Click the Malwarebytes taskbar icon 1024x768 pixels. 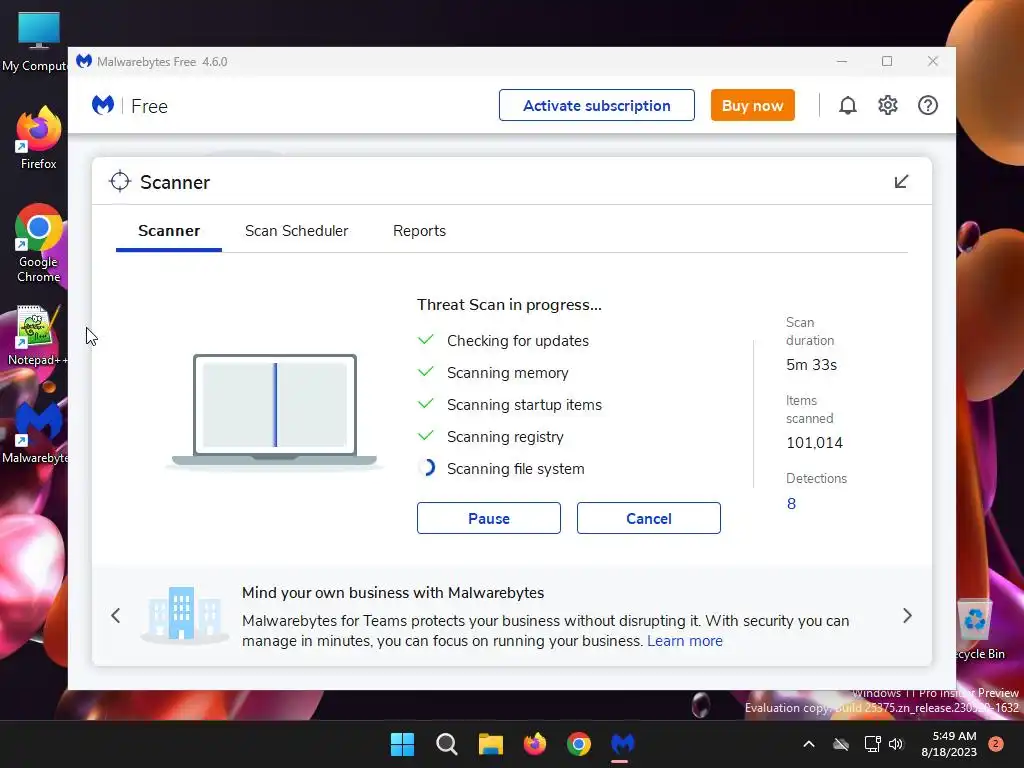point(622,744)
